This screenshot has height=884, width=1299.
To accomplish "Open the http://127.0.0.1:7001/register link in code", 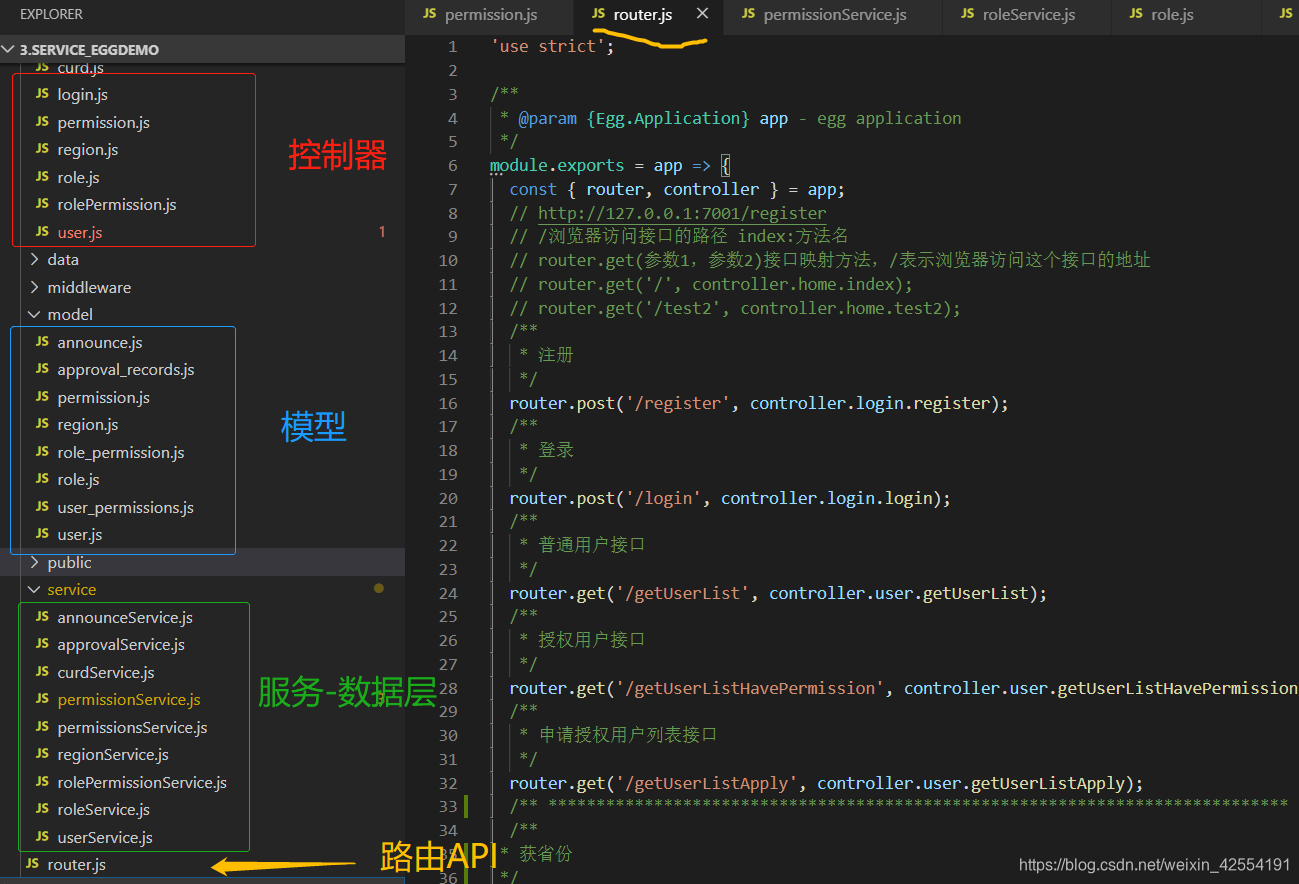I will (682, 213).
